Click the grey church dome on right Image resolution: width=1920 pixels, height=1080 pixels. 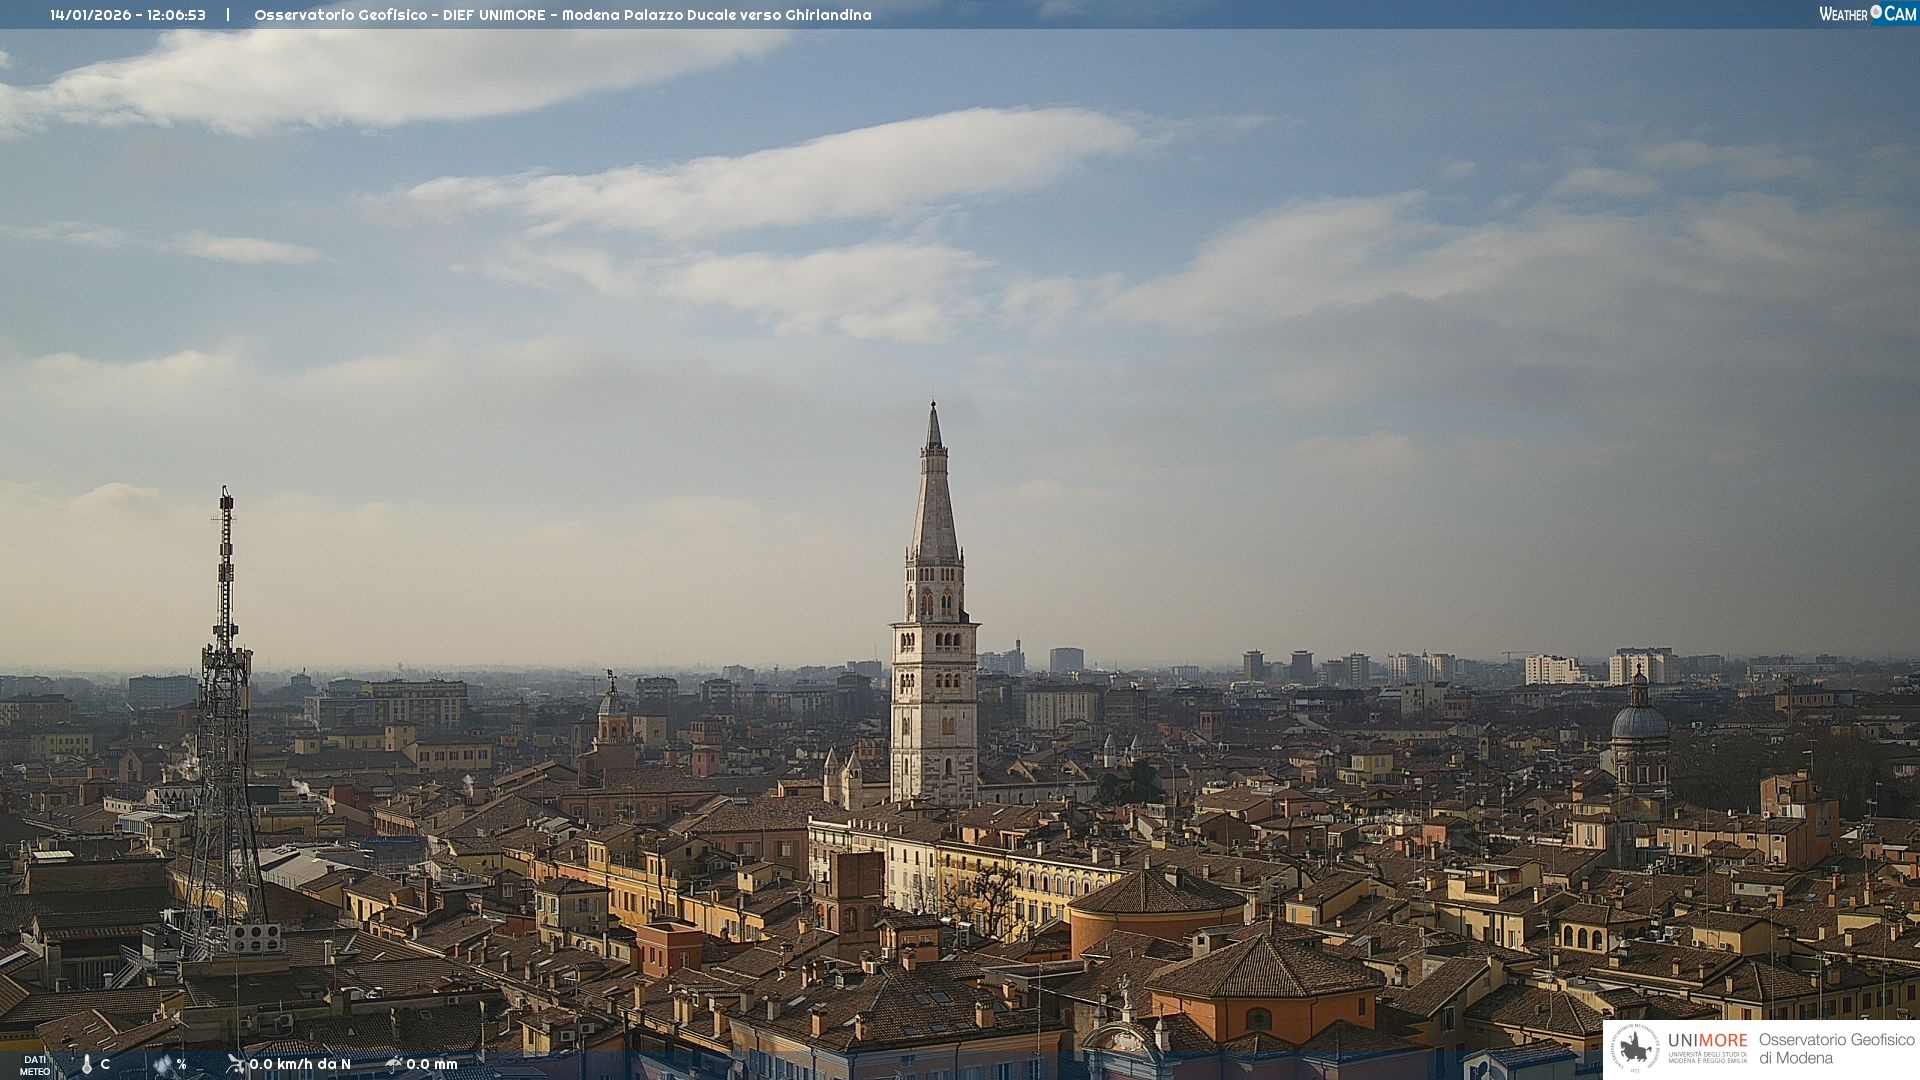point(1640,720)
